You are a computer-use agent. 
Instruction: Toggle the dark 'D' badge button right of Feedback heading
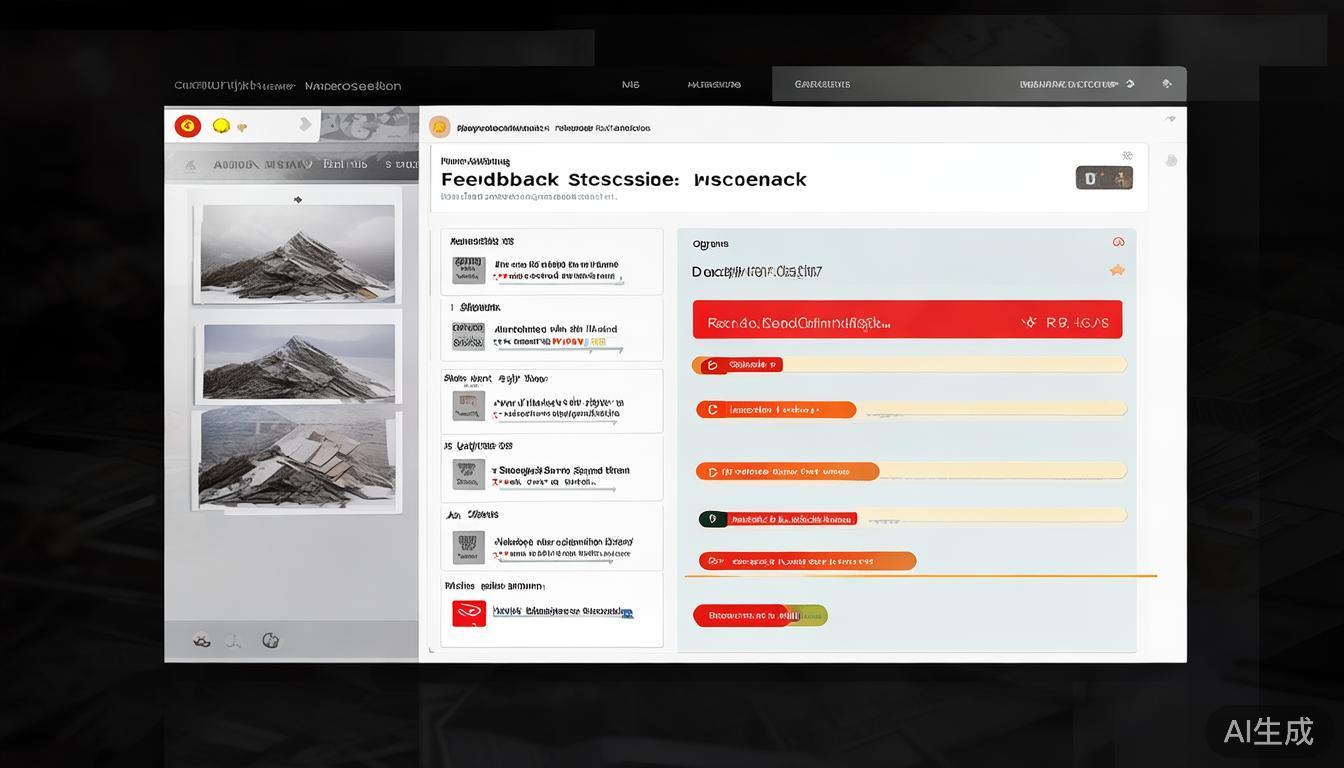pos(1104,178)
